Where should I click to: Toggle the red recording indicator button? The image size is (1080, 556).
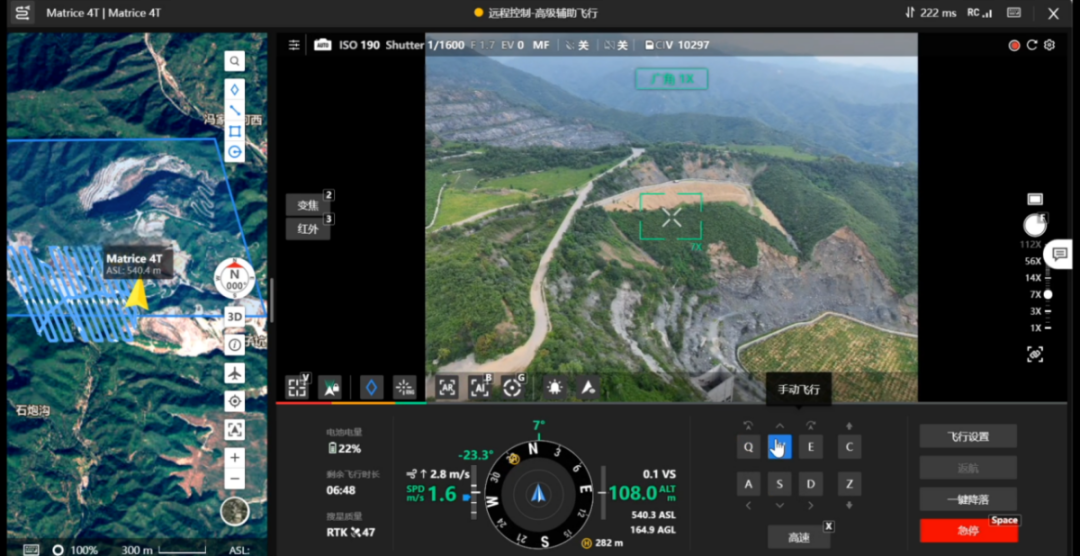1014,45
